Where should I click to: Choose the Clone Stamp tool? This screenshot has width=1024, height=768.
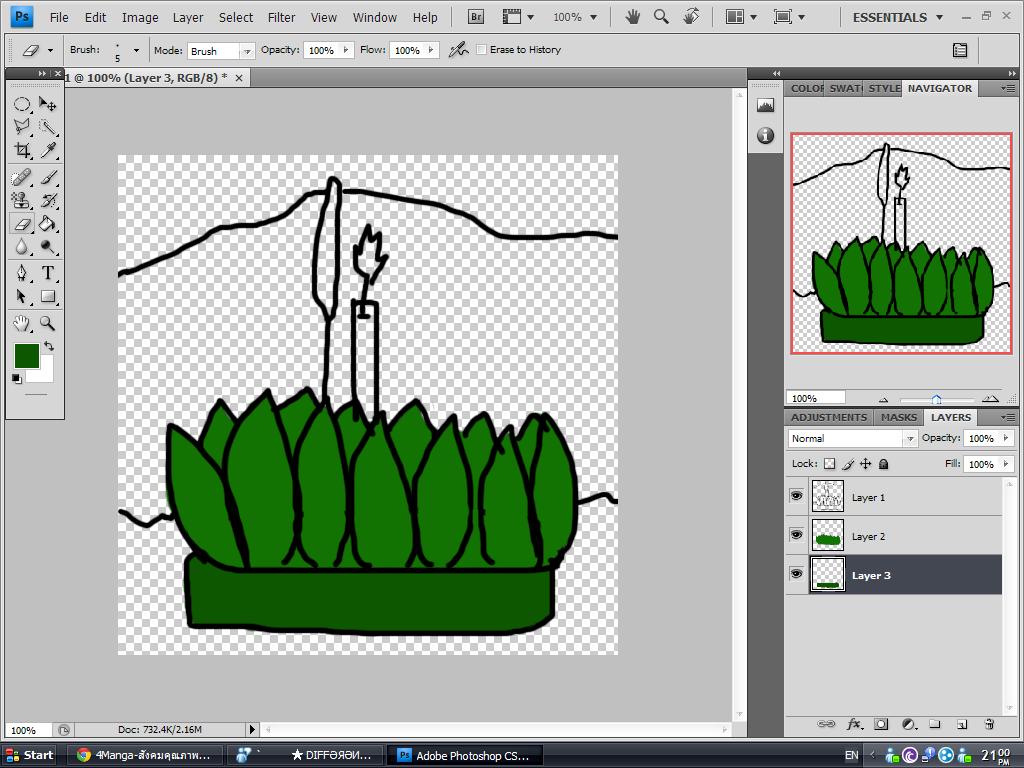(x=21, y=200)
